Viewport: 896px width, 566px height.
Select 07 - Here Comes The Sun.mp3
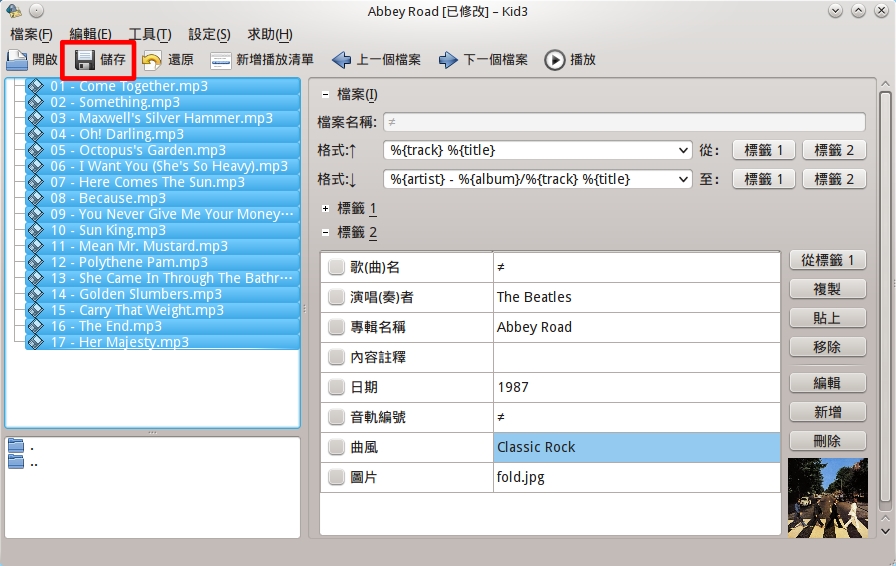point(162,182)
